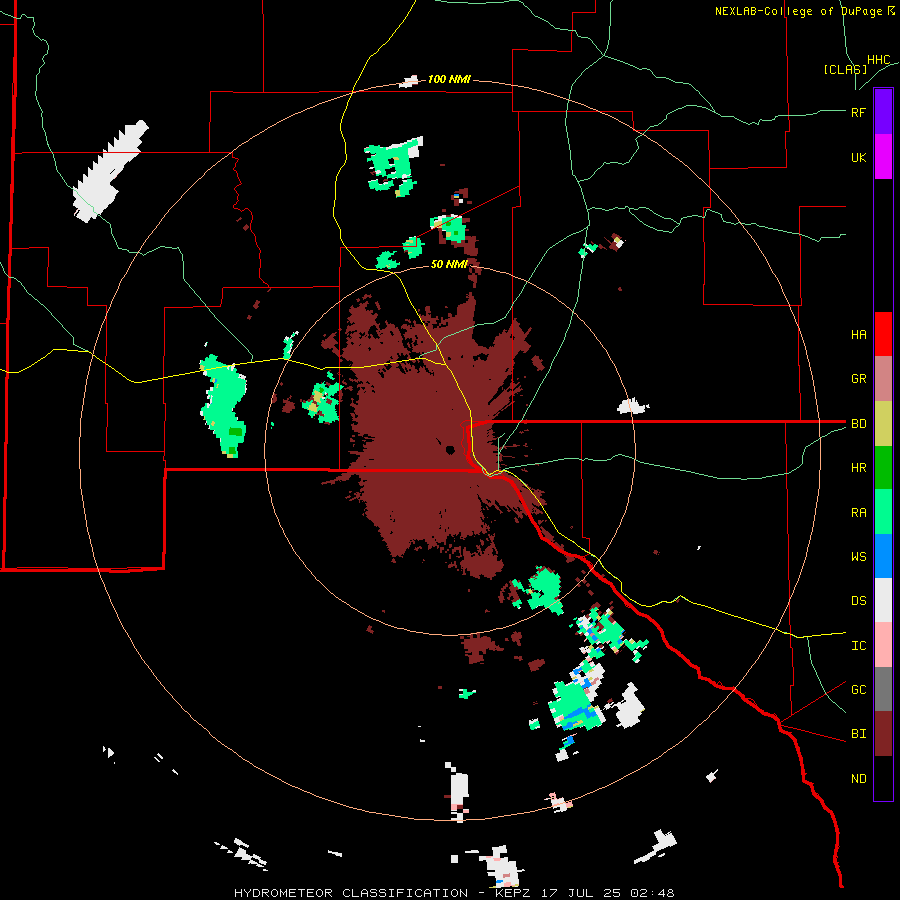Click the gray GC legend swatch

pos(883,689)
